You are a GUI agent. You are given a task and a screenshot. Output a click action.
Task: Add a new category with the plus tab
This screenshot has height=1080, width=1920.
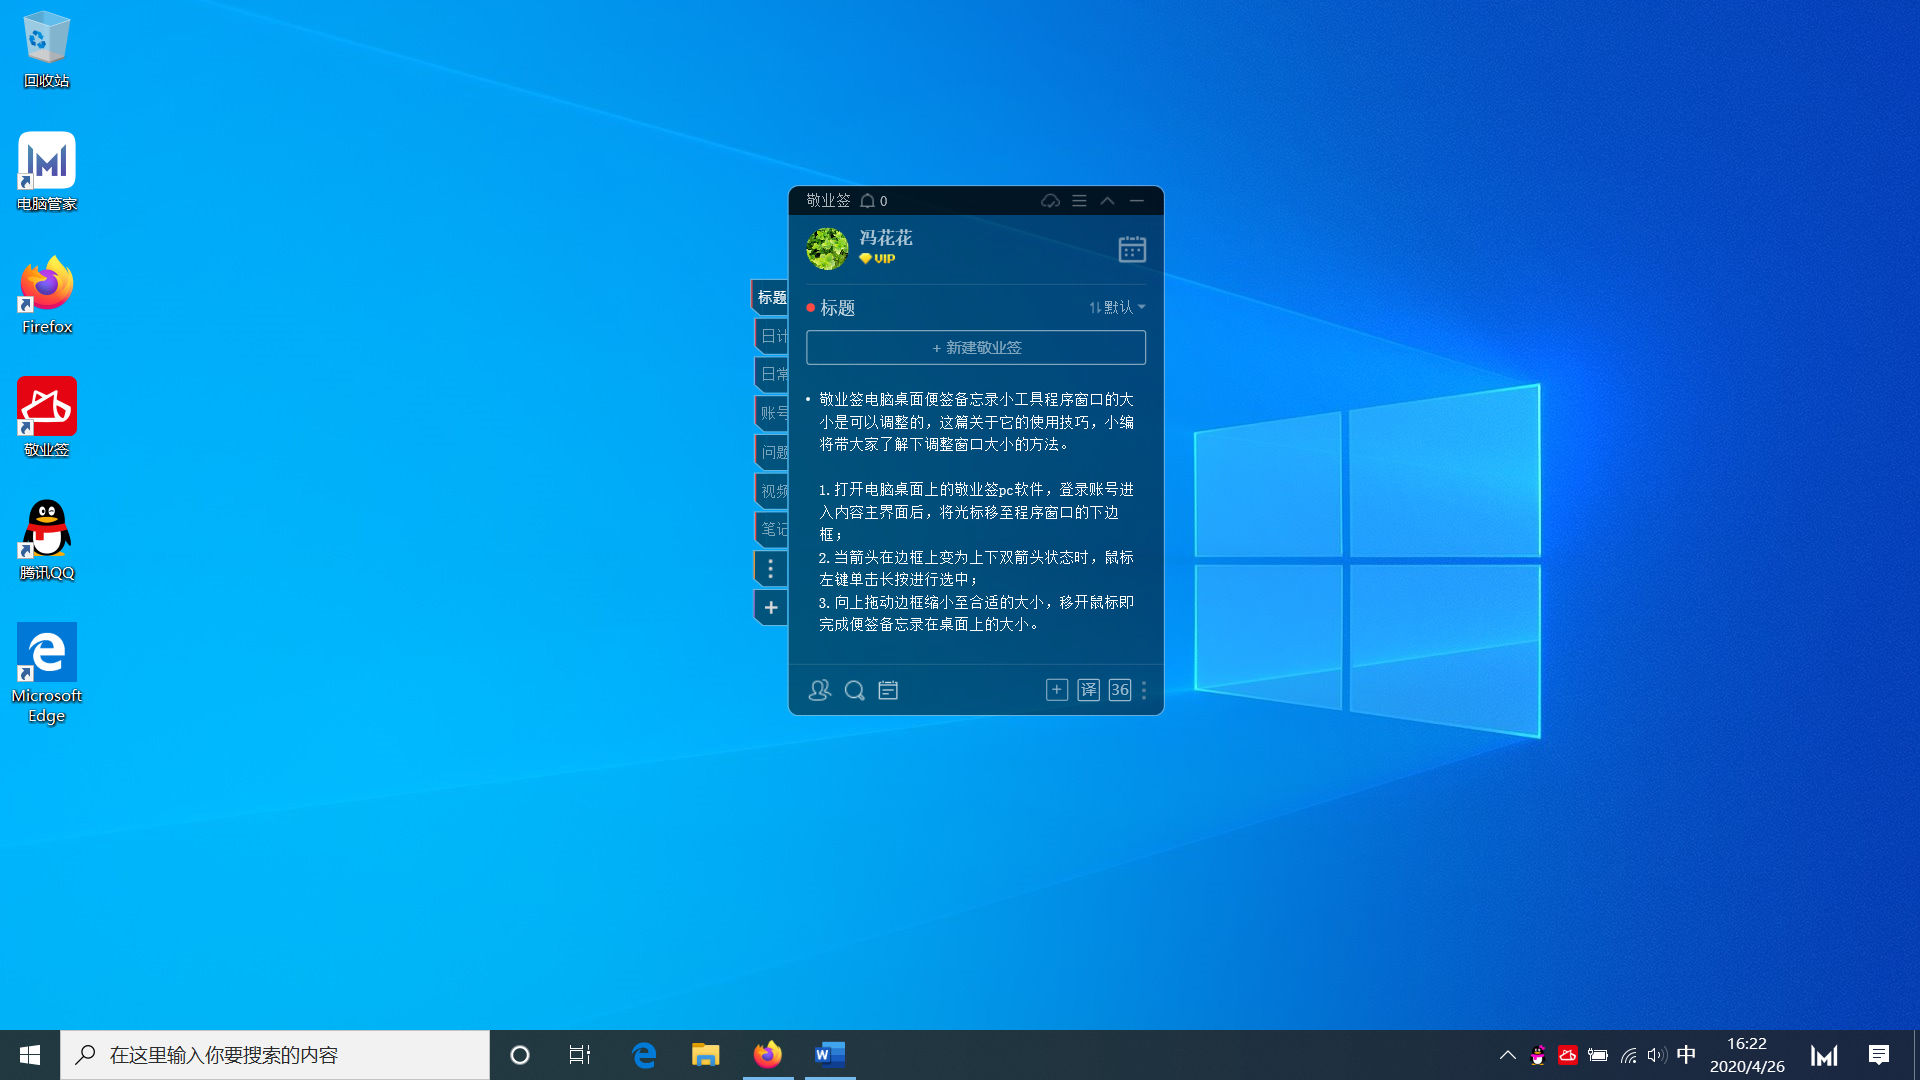pos(770,607)
